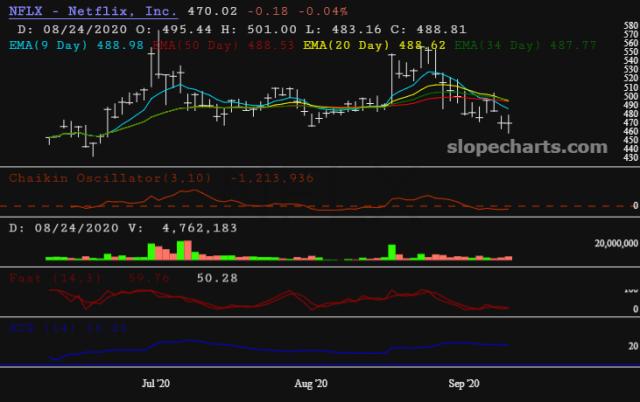The width and height of the screenshot is (640, 402).
Task: Open the NFLX - Netflix, Inc. title link
Action: pos(93,11)
